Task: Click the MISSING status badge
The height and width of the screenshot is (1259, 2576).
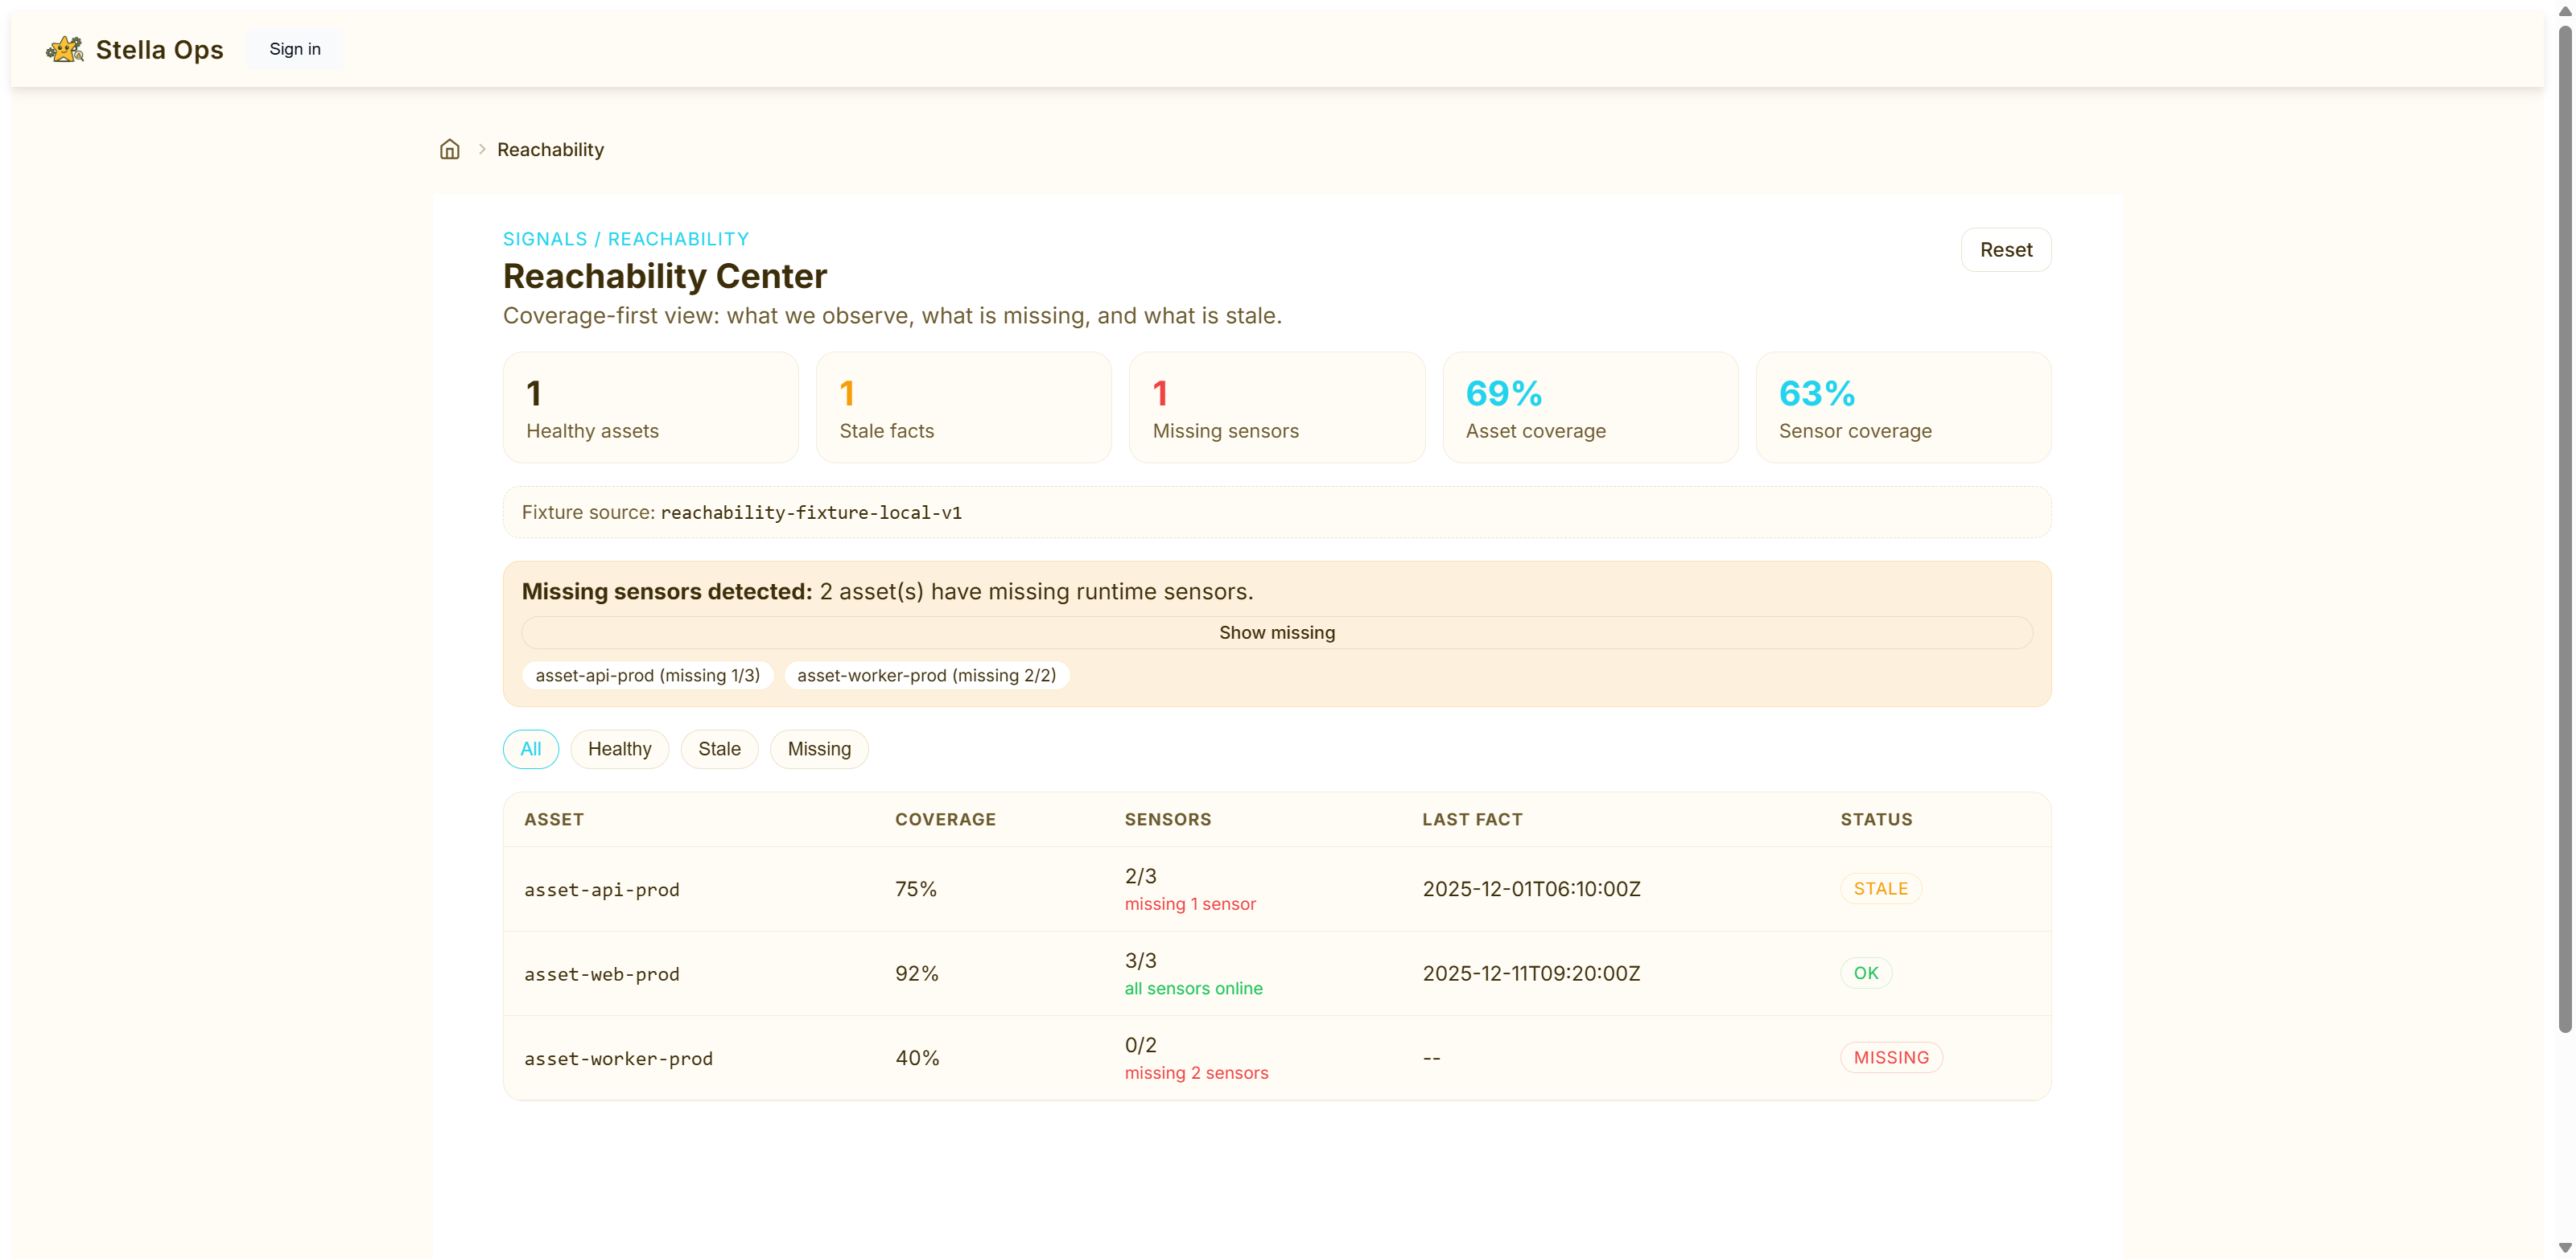Action: click(x=1890, y=1057)
